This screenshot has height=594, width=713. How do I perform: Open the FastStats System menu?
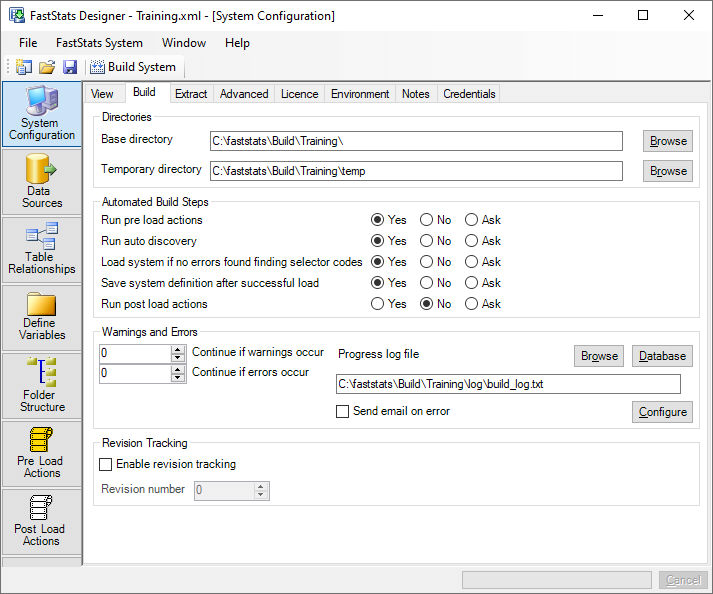pyautogui.click(x=99, y=43)
